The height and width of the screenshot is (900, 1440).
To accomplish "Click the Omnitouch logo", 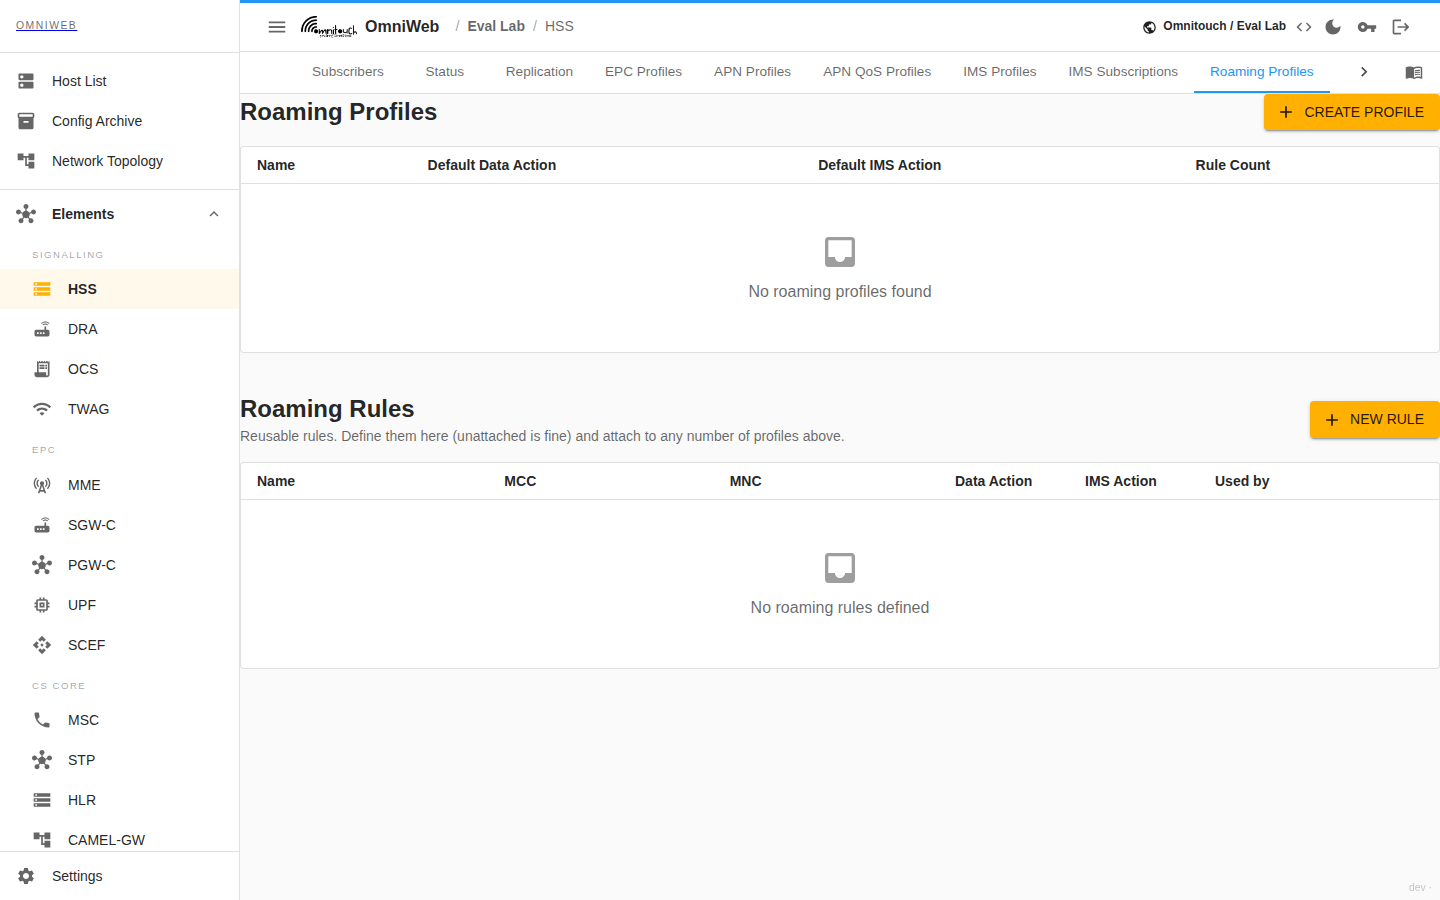I will 329,27.
